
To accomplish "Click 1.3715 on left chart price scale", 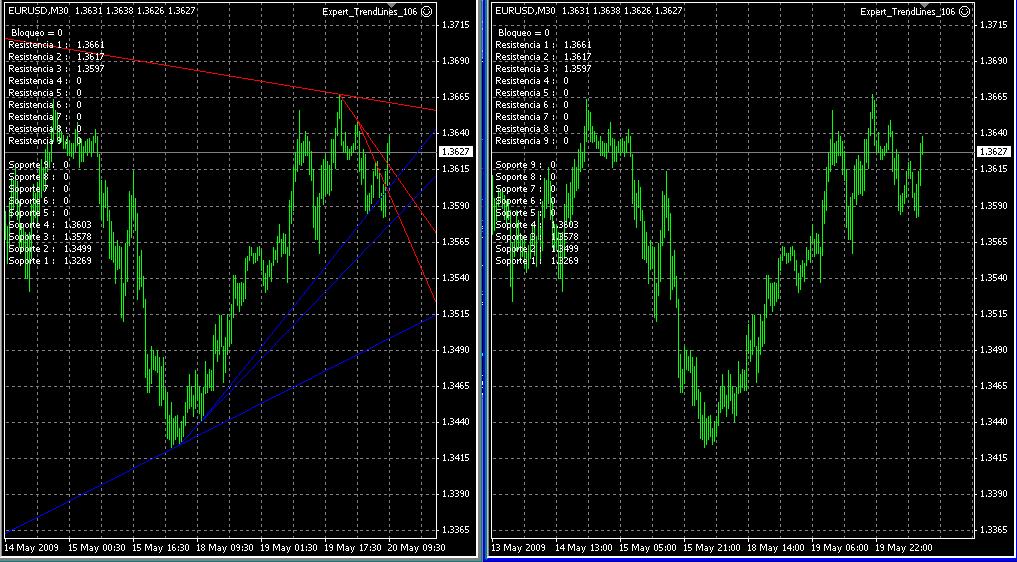I will pyautogui.click(x=456, y=25).
